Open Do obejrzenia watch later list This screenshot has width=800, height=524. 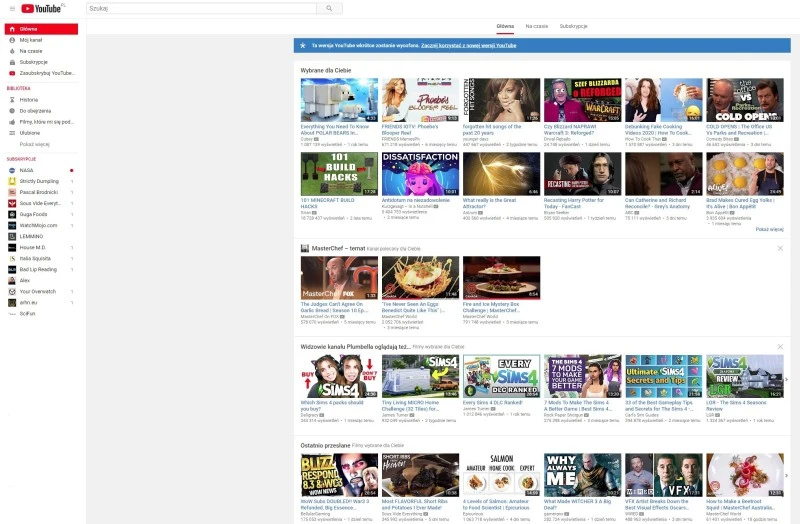pyautogui.click(x=41, y=111)
